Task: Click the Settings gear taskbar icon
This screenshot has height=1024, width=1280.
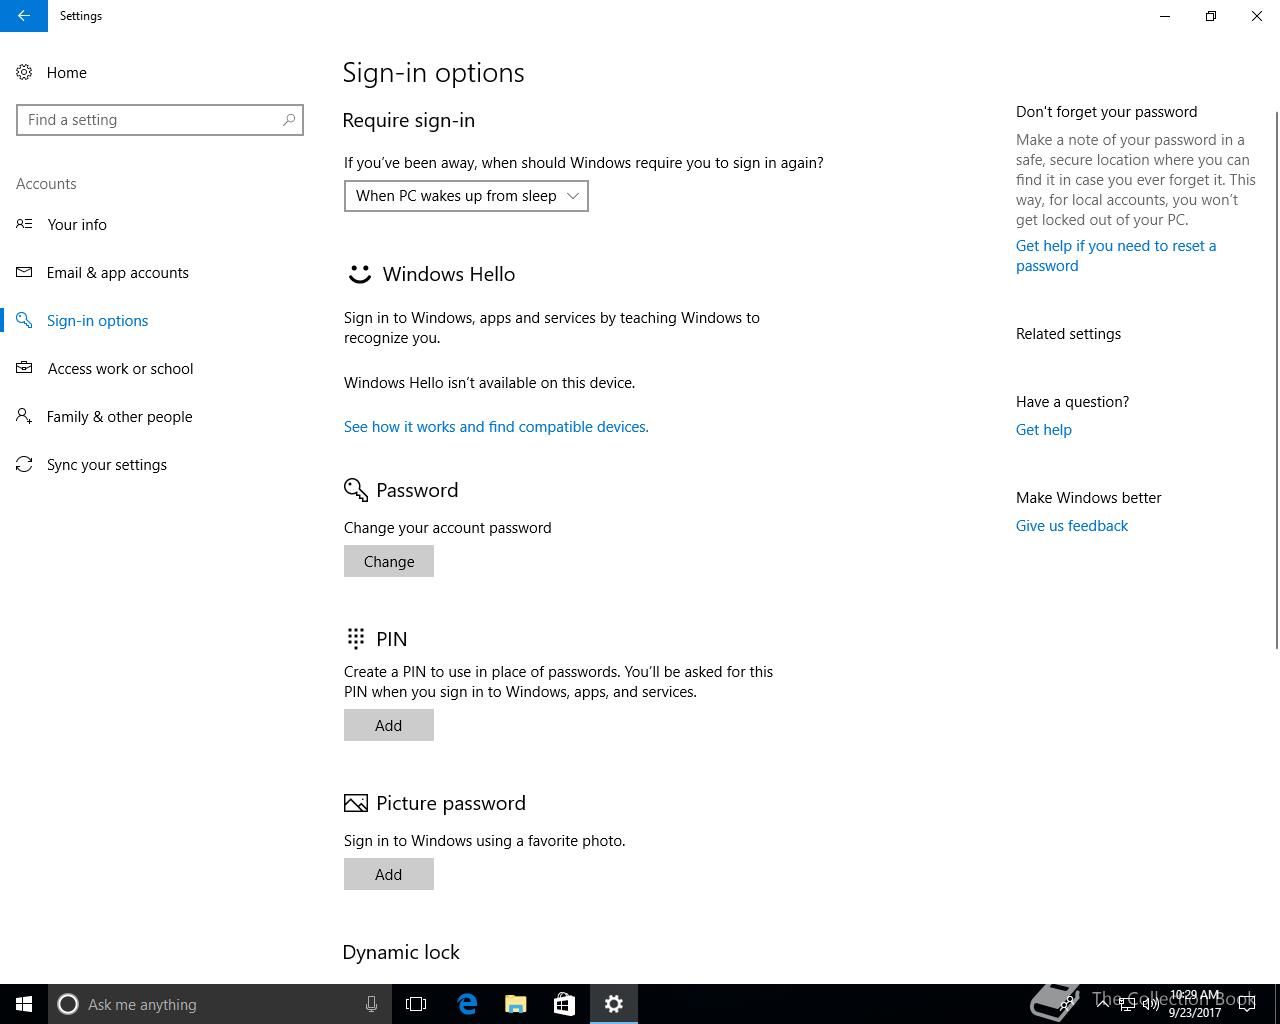Action: [x=614, y=1004]
